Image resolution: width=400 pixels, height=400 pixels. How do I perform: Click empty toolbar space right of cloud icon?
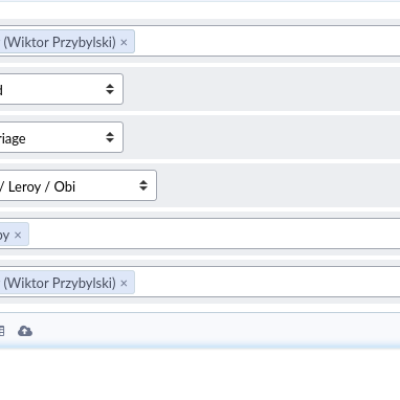(217, 331)
